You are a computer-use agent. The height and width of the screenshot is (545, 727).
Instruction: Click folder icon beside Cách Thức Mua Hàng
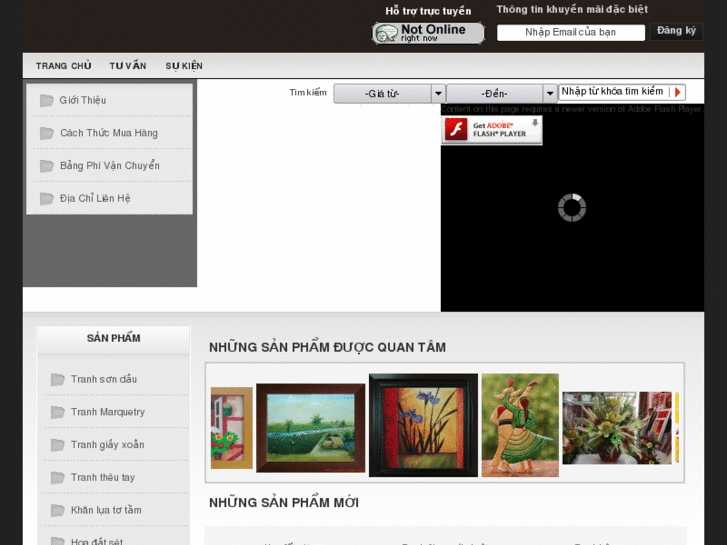(x=46, y=133)
